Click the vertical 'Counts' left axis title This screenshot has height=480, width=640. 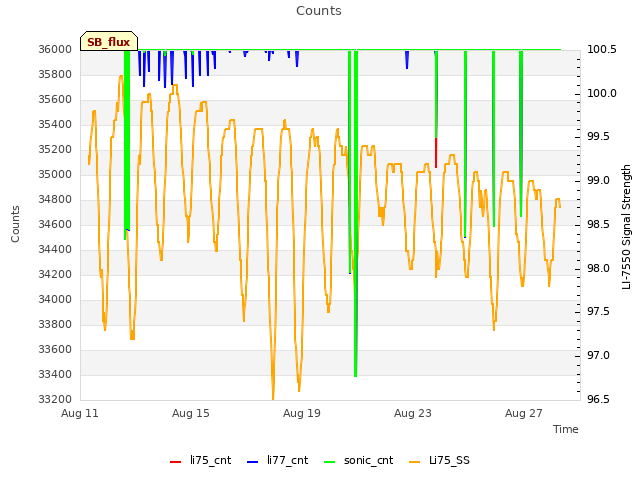click(15, 224)
